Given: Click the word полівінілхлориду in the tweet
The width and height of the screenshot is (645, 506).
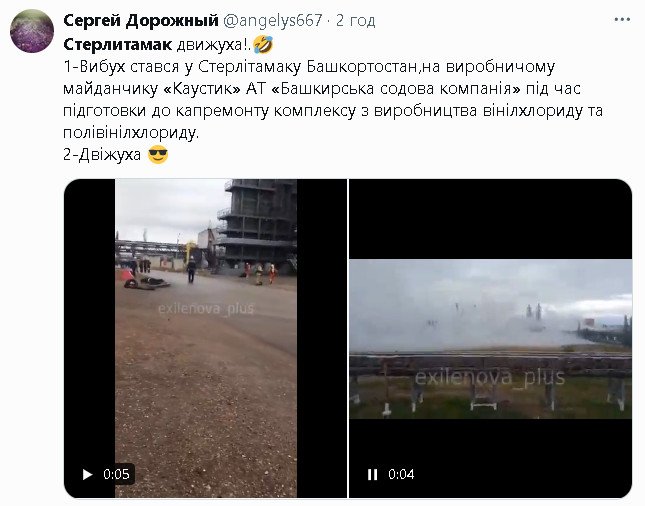Looking at the screenshot, I should click(x=131, y=132).
